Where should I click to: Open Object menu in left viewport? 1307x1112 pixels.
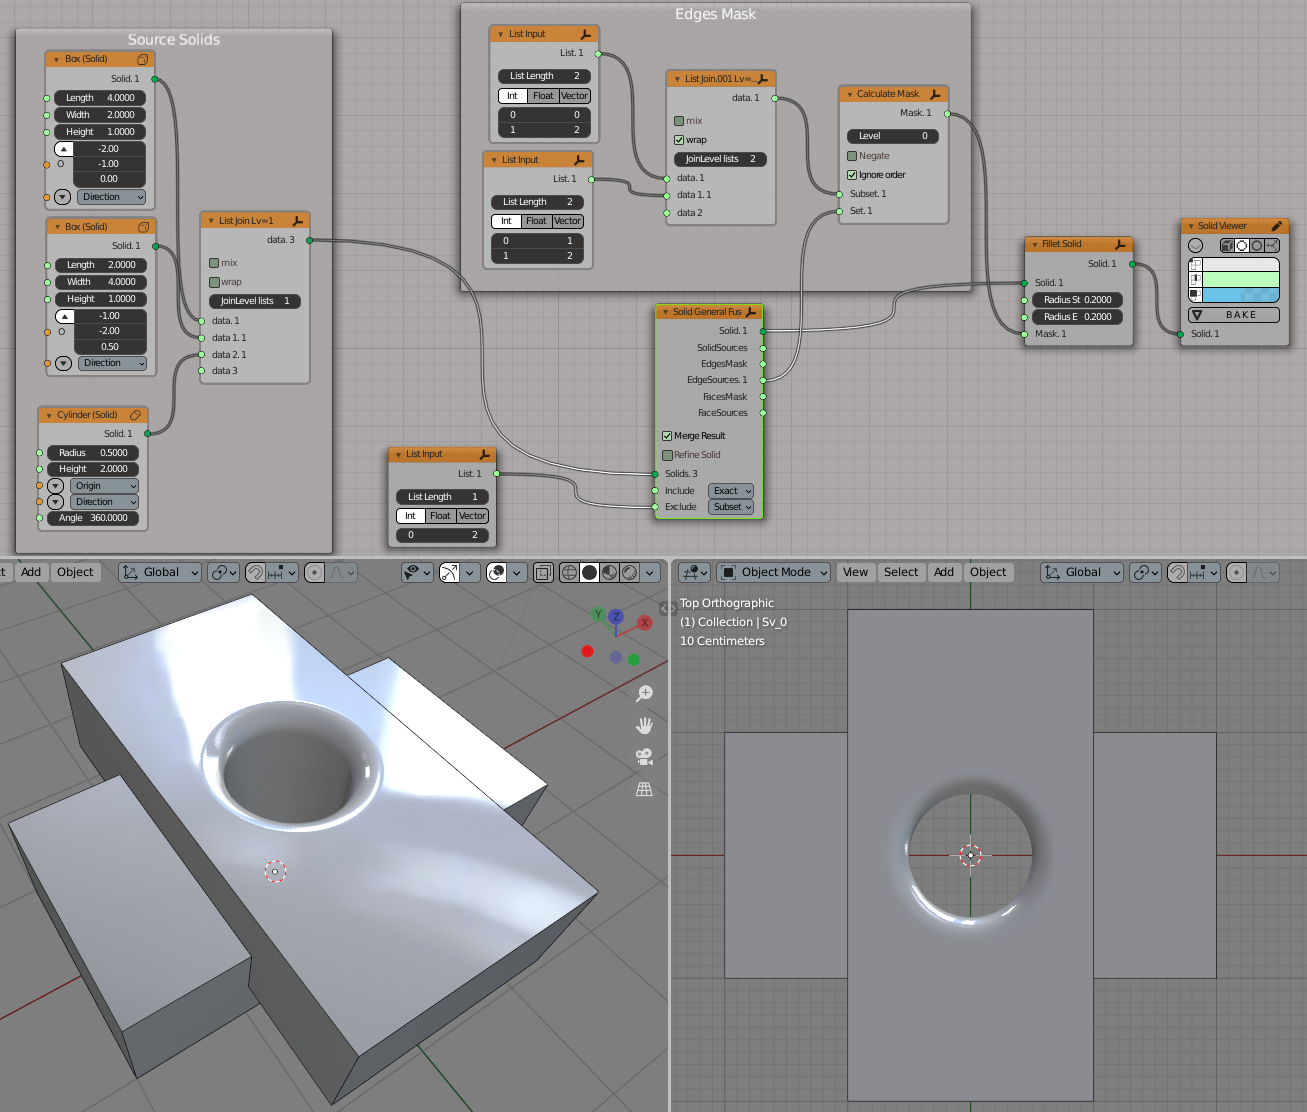point(75,572)
